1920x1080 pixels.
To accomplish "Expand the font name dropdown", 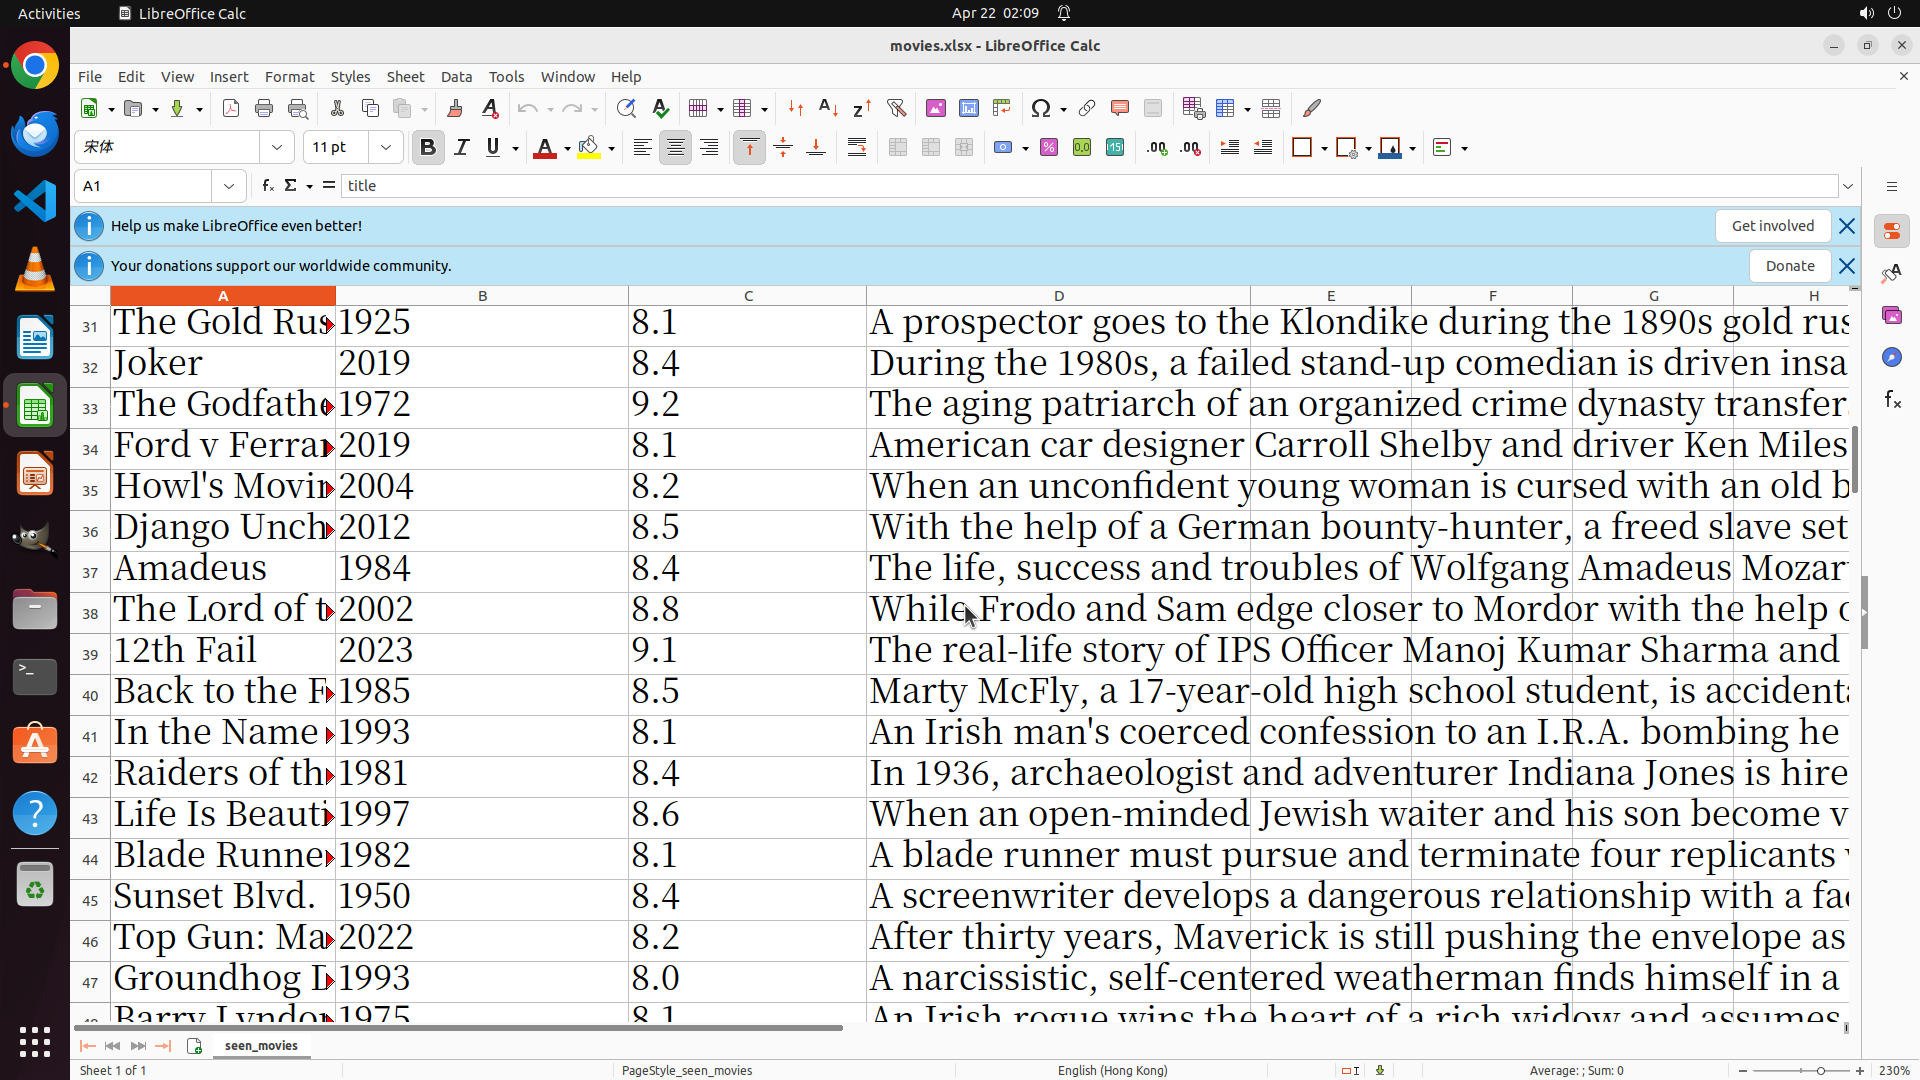I will [277, 148].
